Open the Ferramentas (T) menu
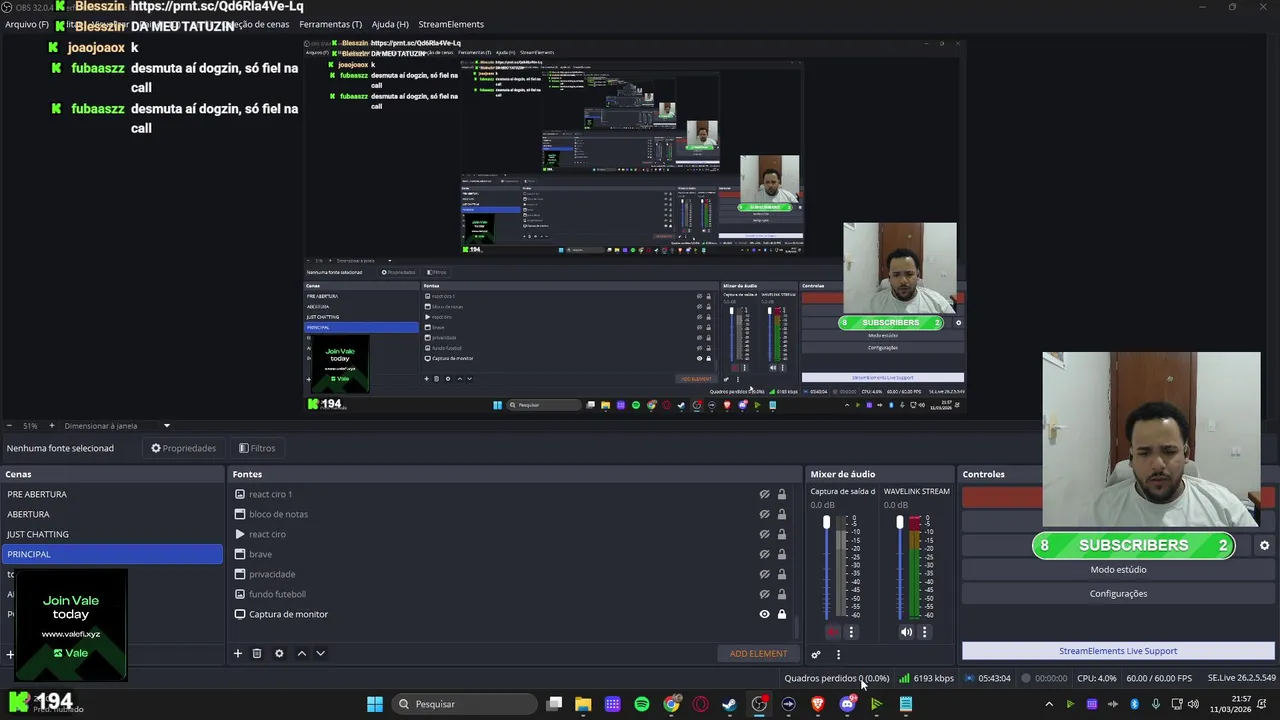 coord(331,24)
